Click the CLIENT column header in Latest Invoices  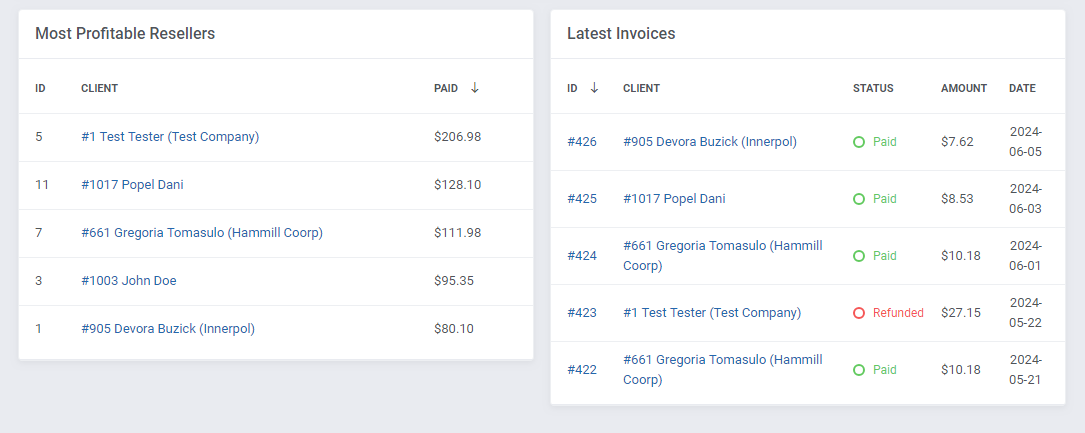point(641,88)
